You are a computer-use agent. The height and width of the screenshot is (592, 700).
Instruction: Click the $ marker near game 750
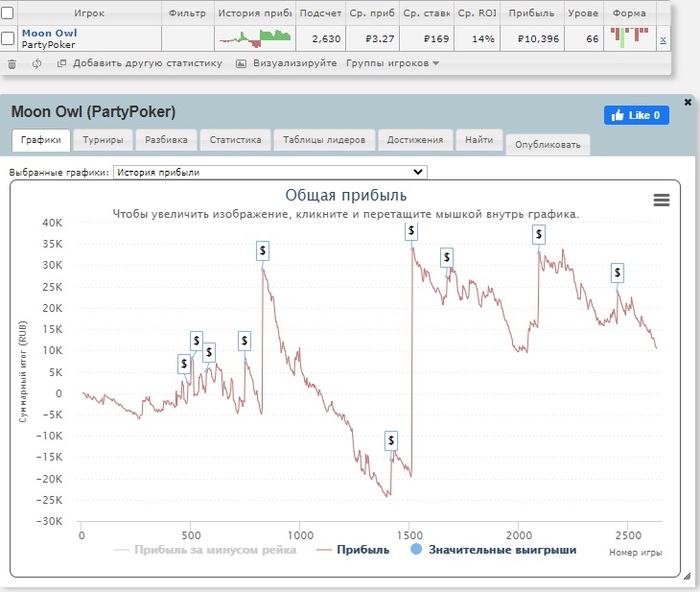pyautogui.click(x=244, y=341)
